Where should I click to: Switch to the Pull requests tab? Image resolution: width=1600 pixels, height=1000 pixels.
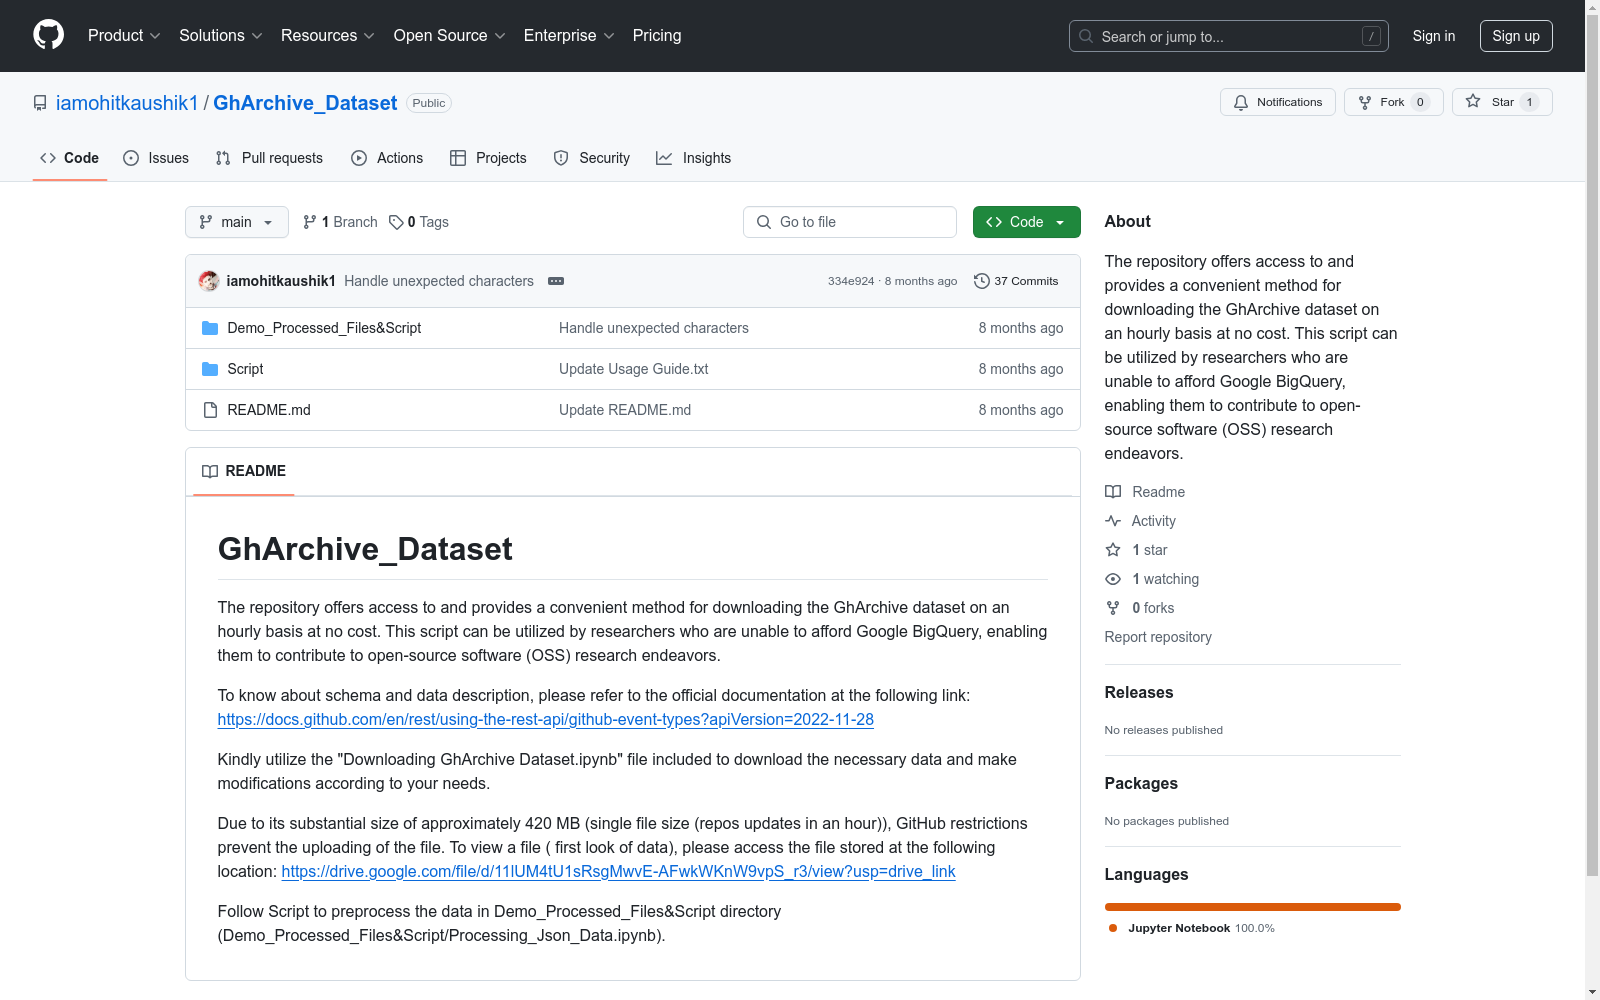click(269, 158)
